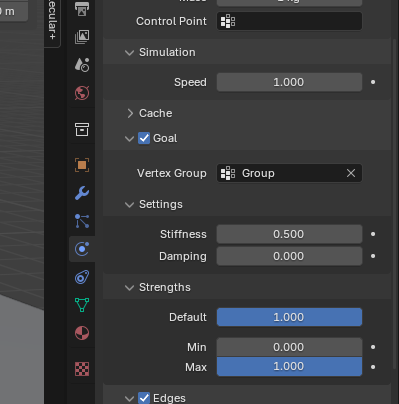
Task: Animate the Min strength property dot
Action: [373, 347]
